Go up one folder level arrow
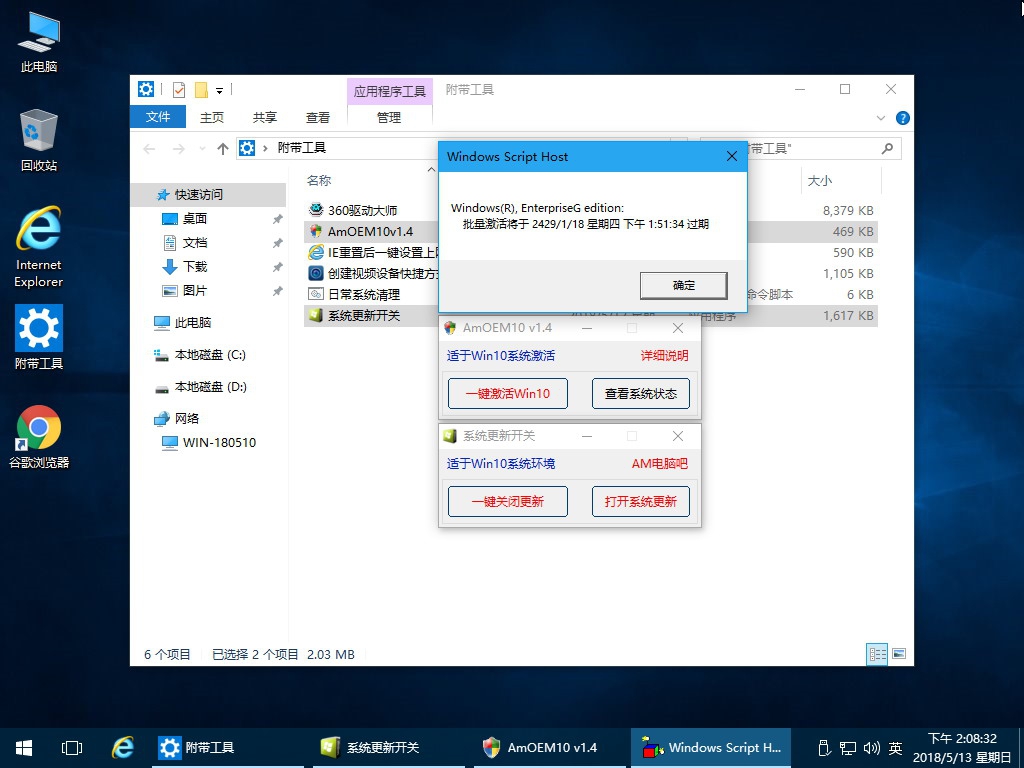This screenshot has width=1024, height=768. (x=223, y=149)
